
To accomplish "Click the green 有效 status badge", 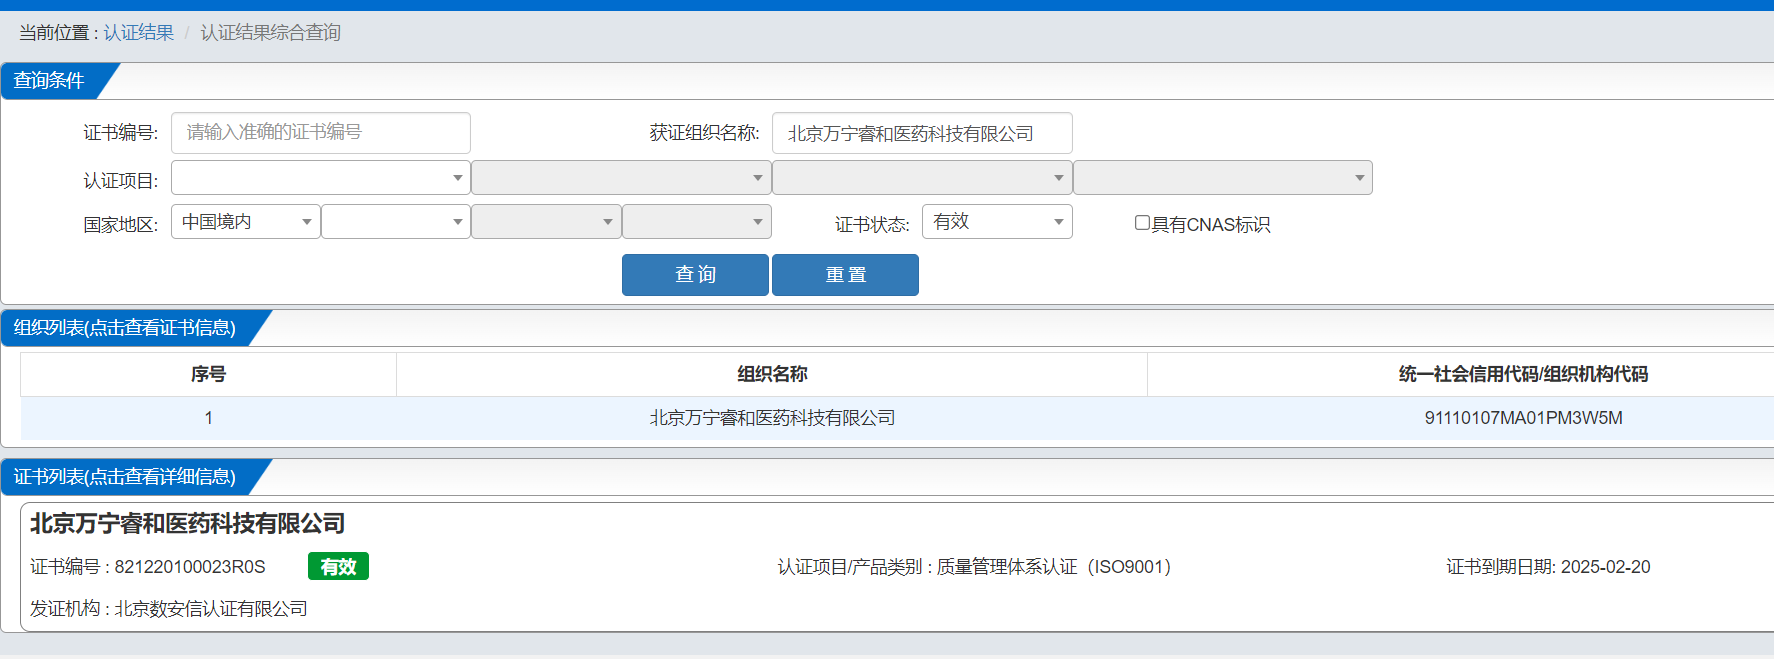I will (338, 566).
